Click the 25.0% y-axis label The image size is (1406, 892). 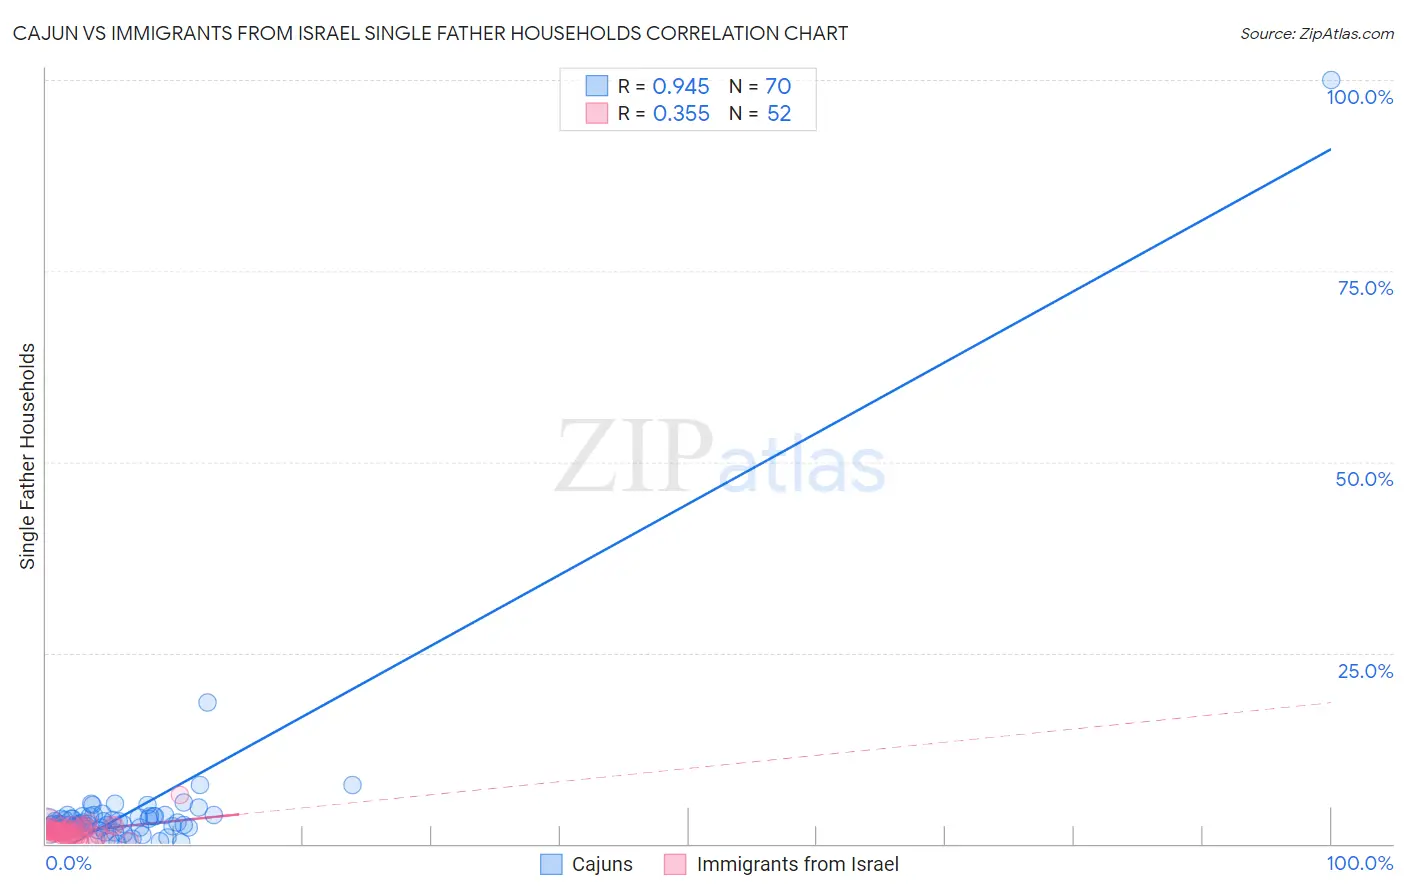point(1365,671)
